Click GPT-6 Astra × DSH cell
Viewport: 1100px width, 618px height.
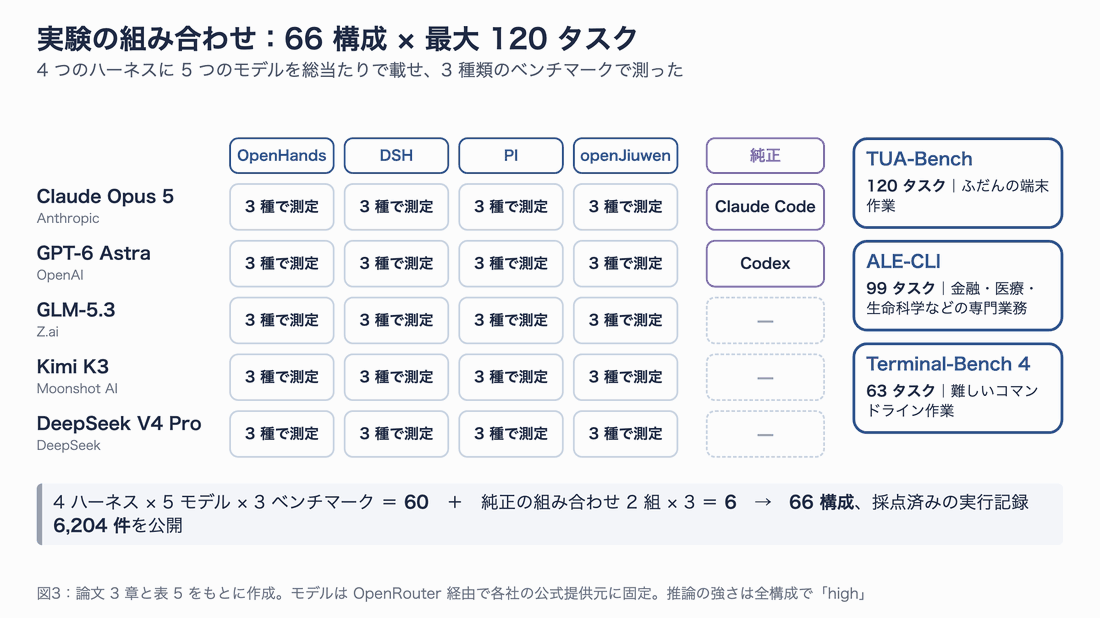pos(396,264)
